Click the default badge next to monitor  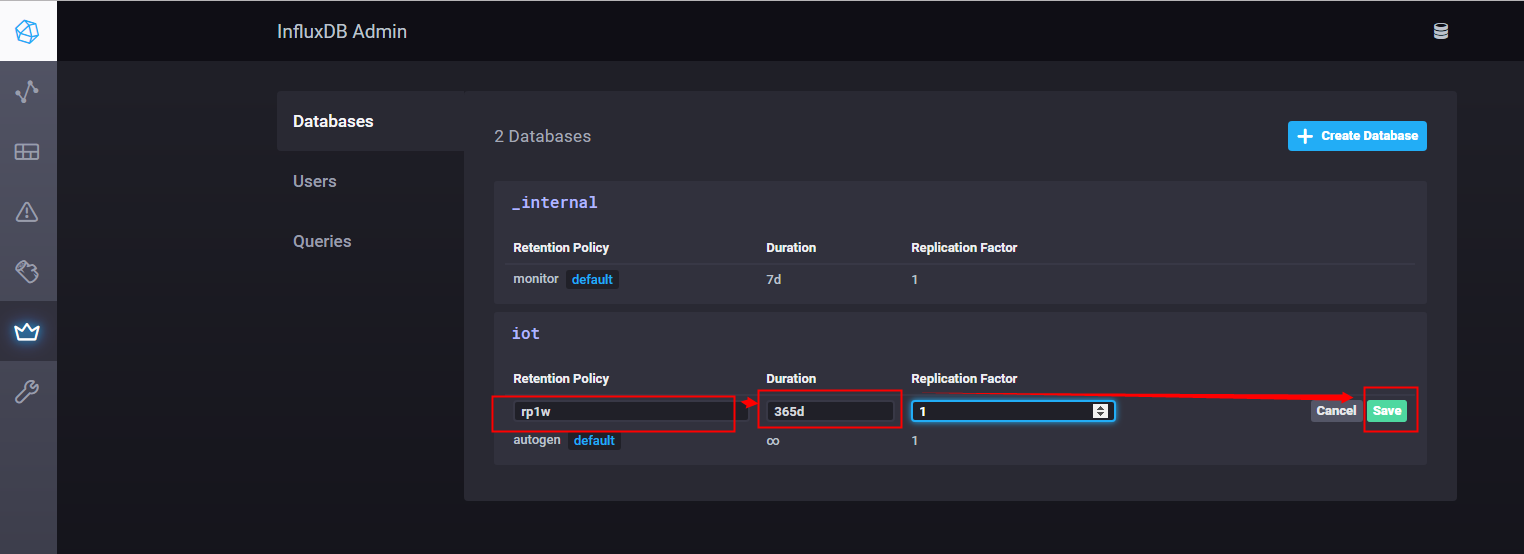tap(592, 280)
